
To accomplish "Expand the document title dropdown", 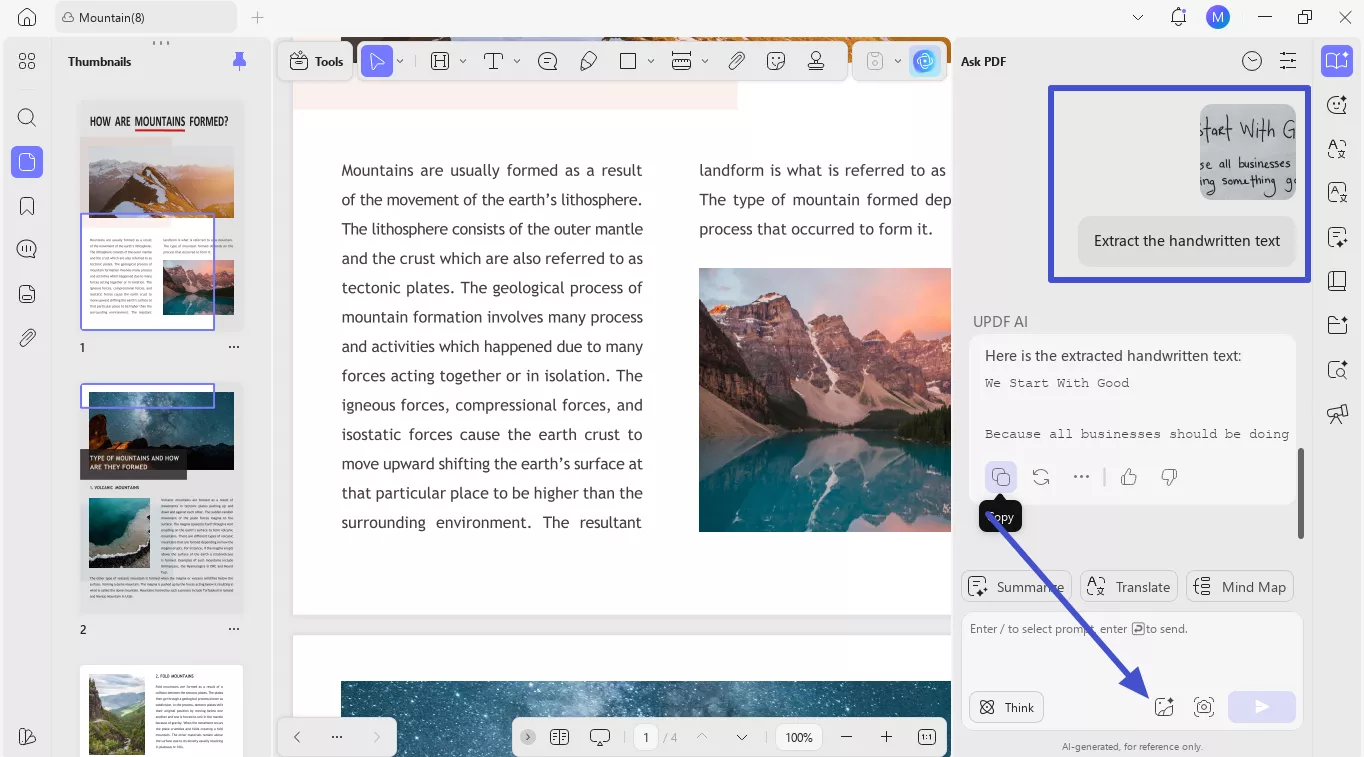I will pyautogui.click(x=1138, y=17).
